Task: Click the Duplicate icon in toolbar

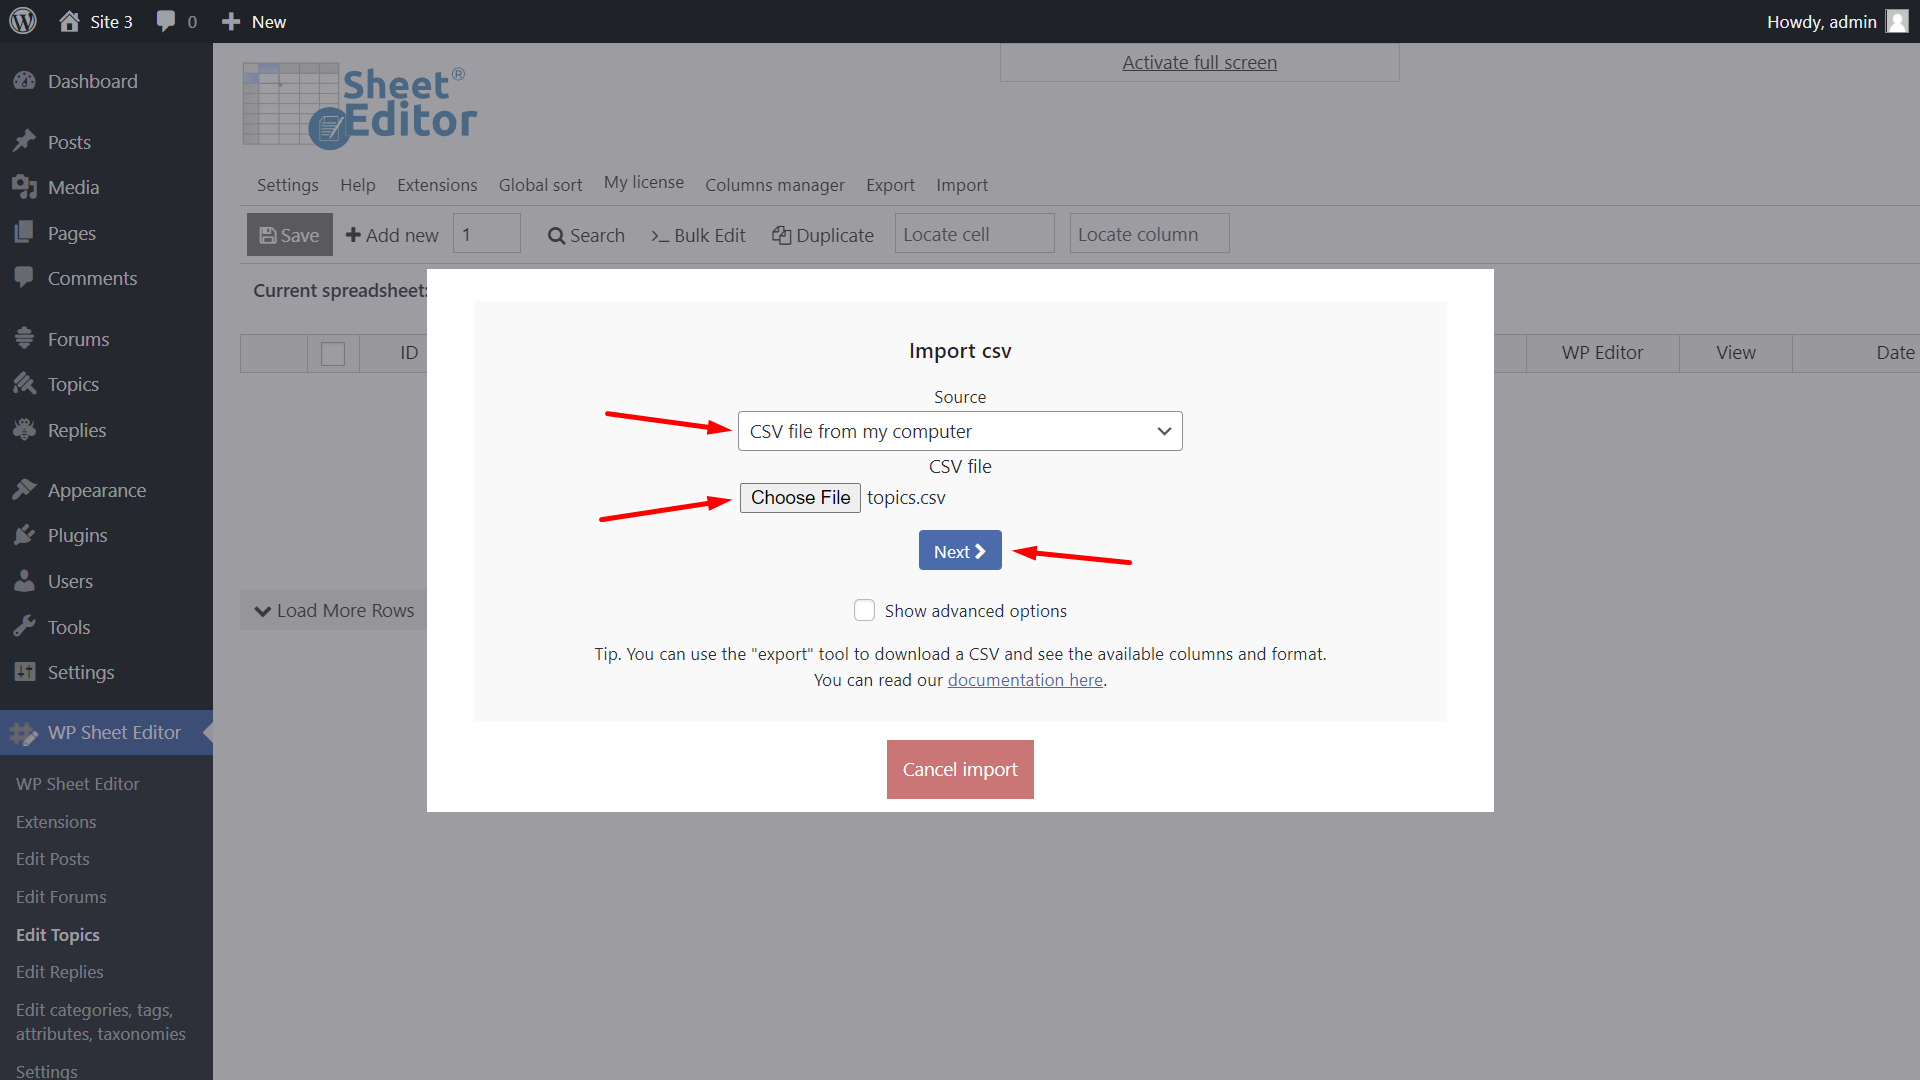Action: (x=781, y=233)
